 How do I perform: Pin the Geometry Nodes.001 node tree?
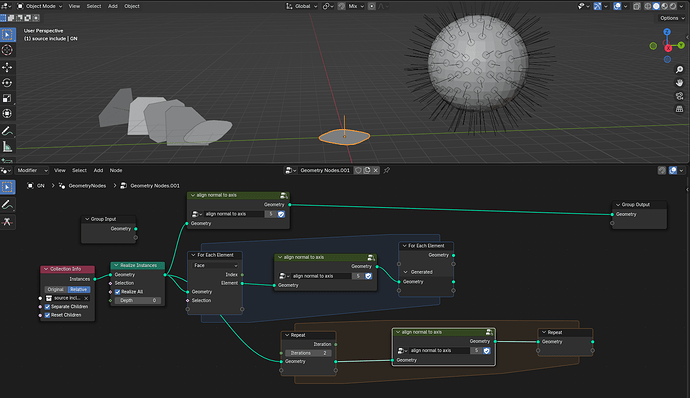[x=387, y=170]
